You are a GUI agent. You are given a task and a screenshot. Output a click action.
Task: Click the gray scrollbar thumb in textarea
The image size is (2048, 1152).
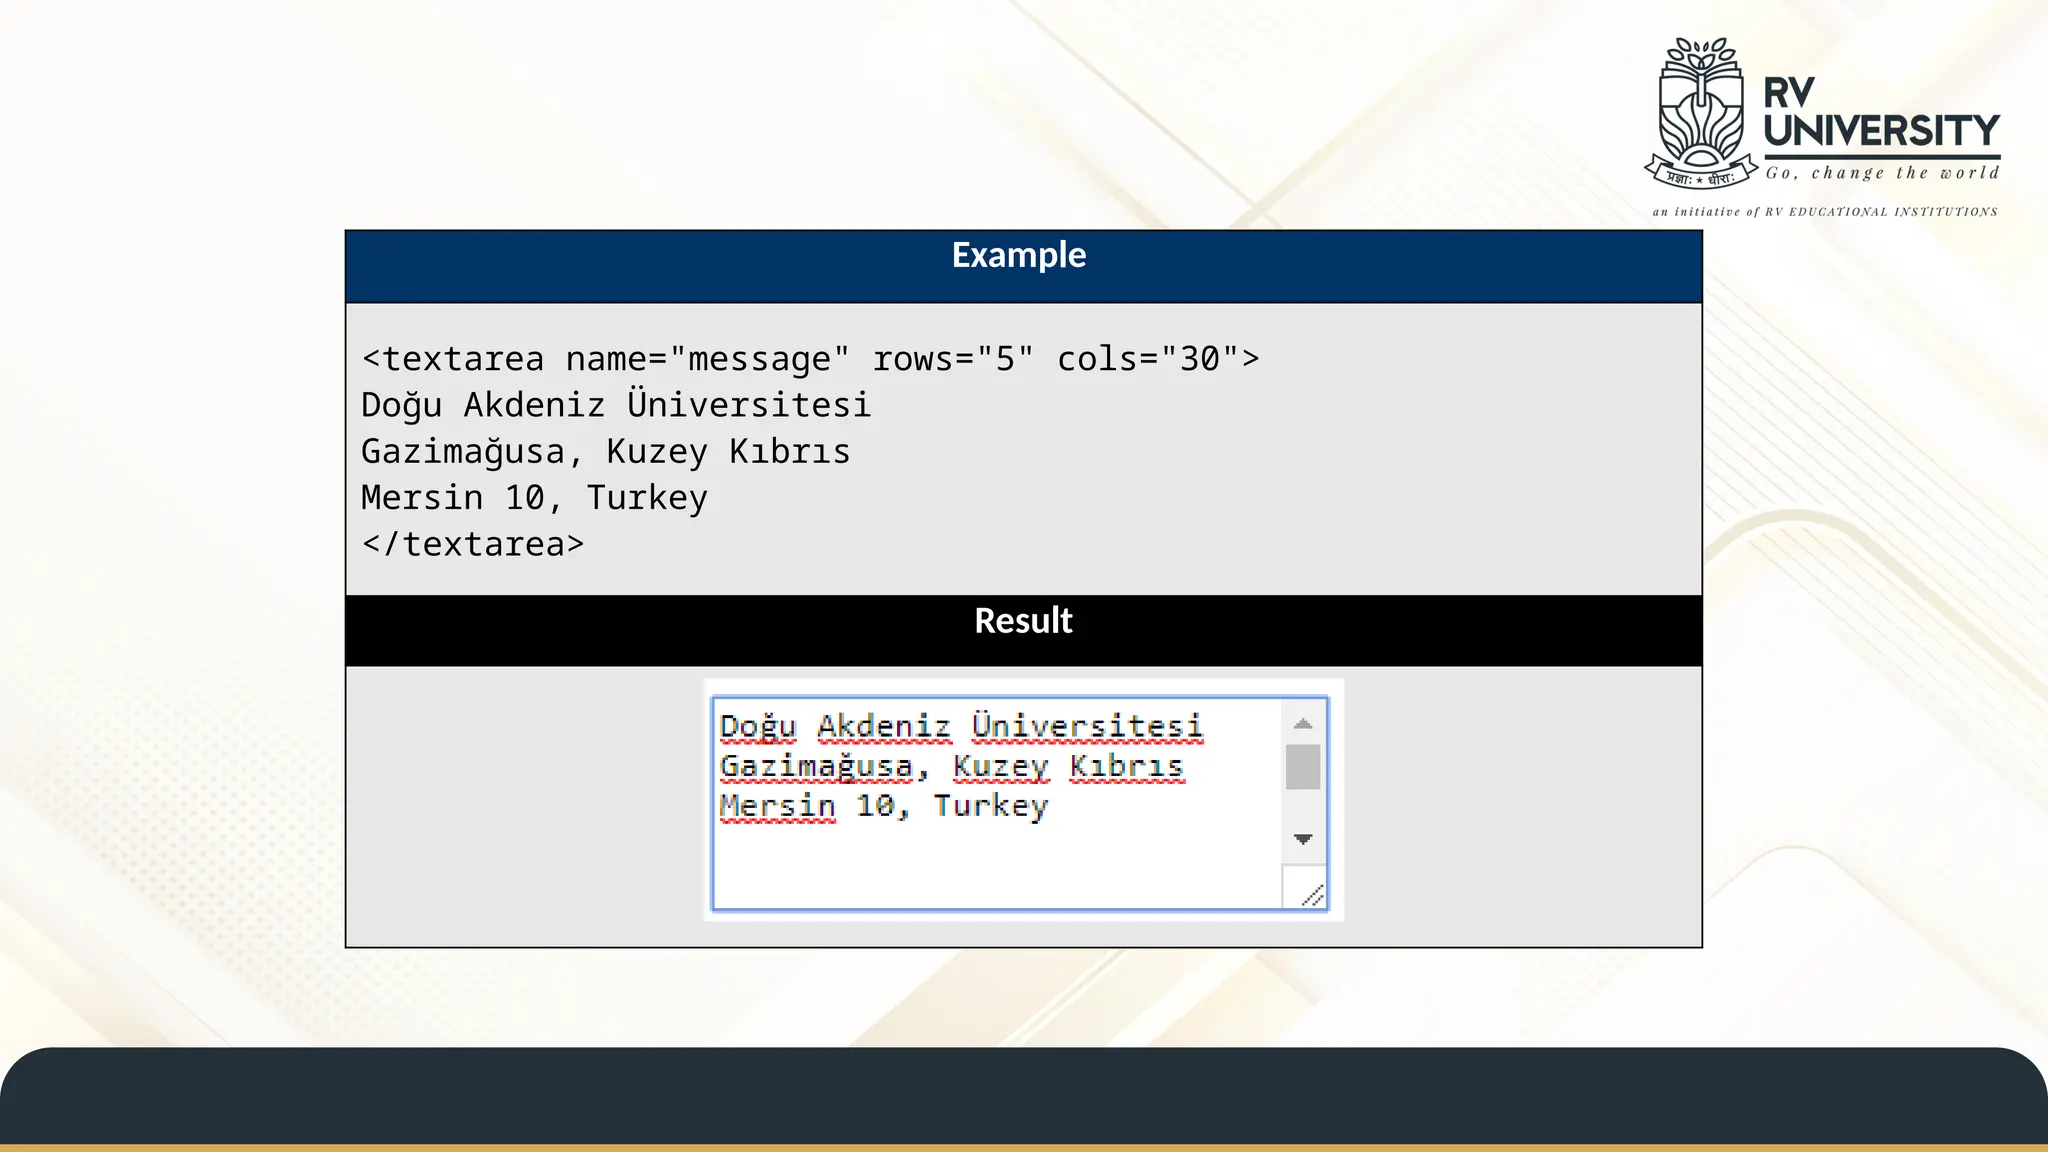coord(1302,767)
